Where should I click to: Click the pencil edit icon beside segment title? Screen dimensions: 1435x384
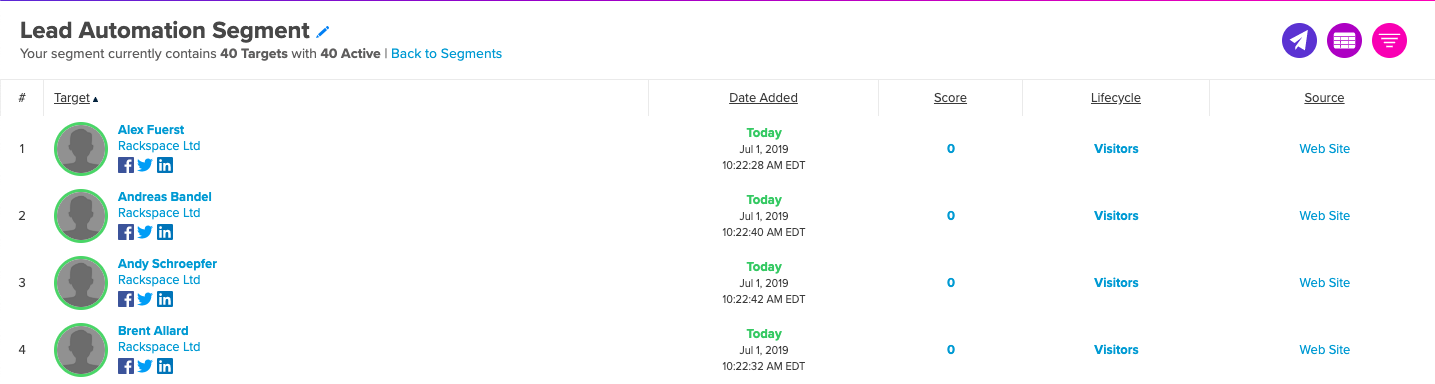tap(322, 32)
